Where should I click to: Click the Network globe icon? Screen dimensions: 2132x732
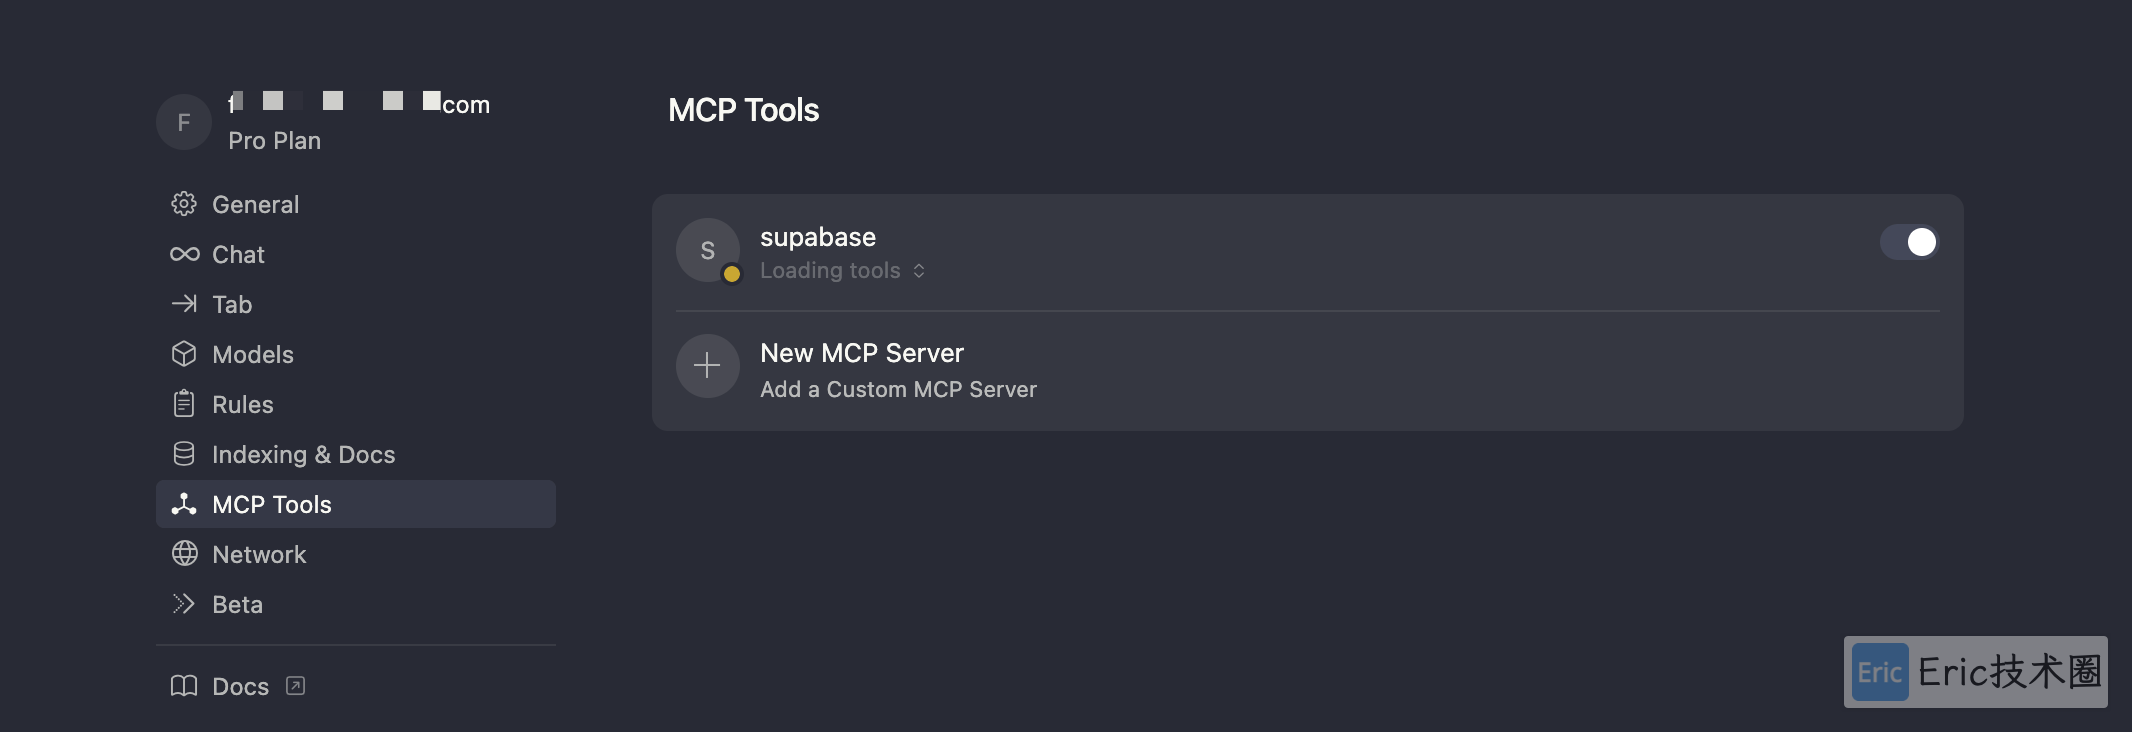(x=184, y=554)
